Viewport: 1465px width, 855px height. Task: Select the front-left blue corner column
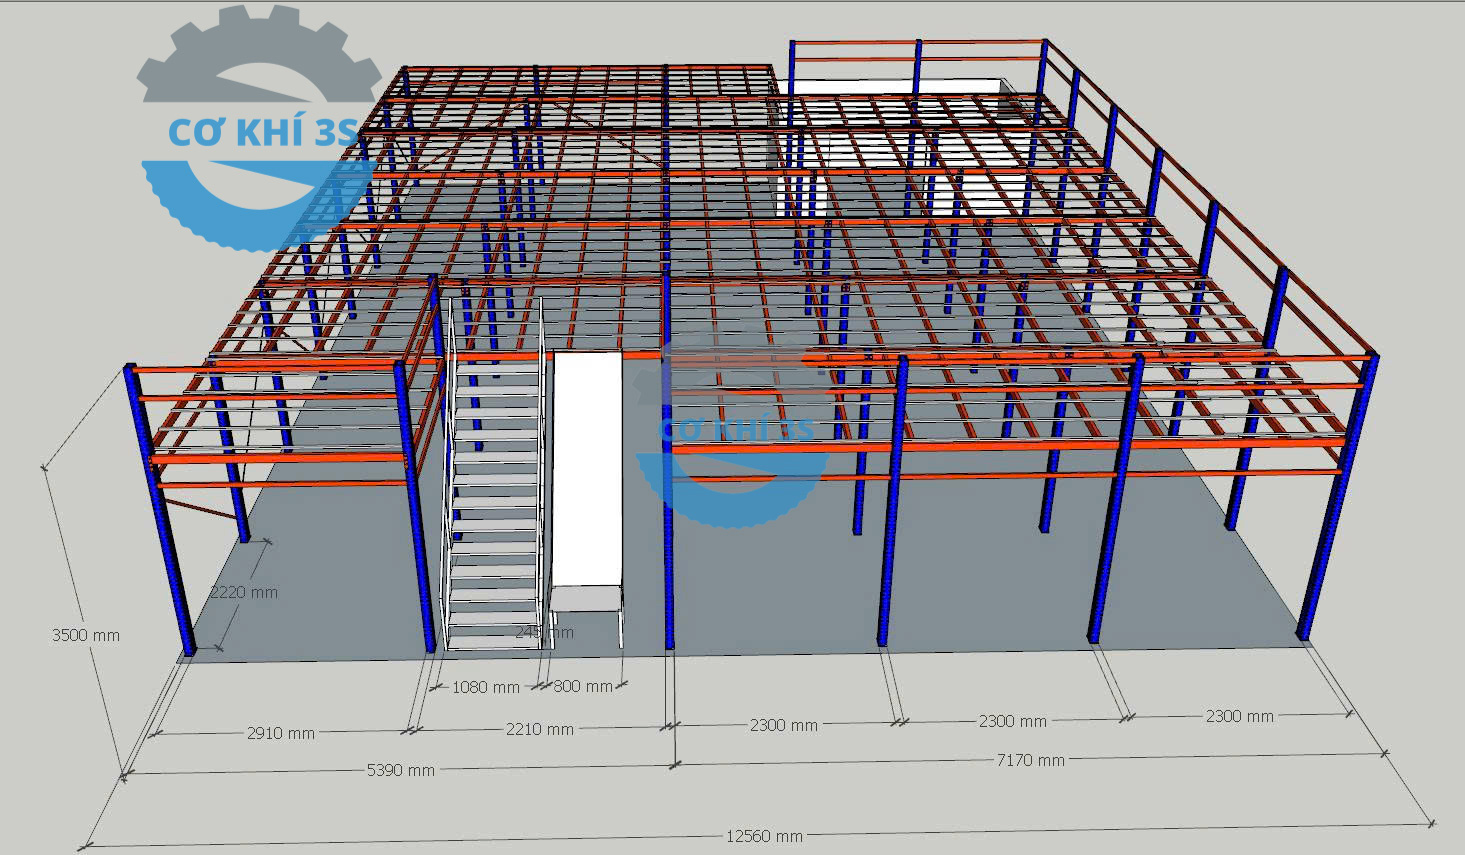159,510
